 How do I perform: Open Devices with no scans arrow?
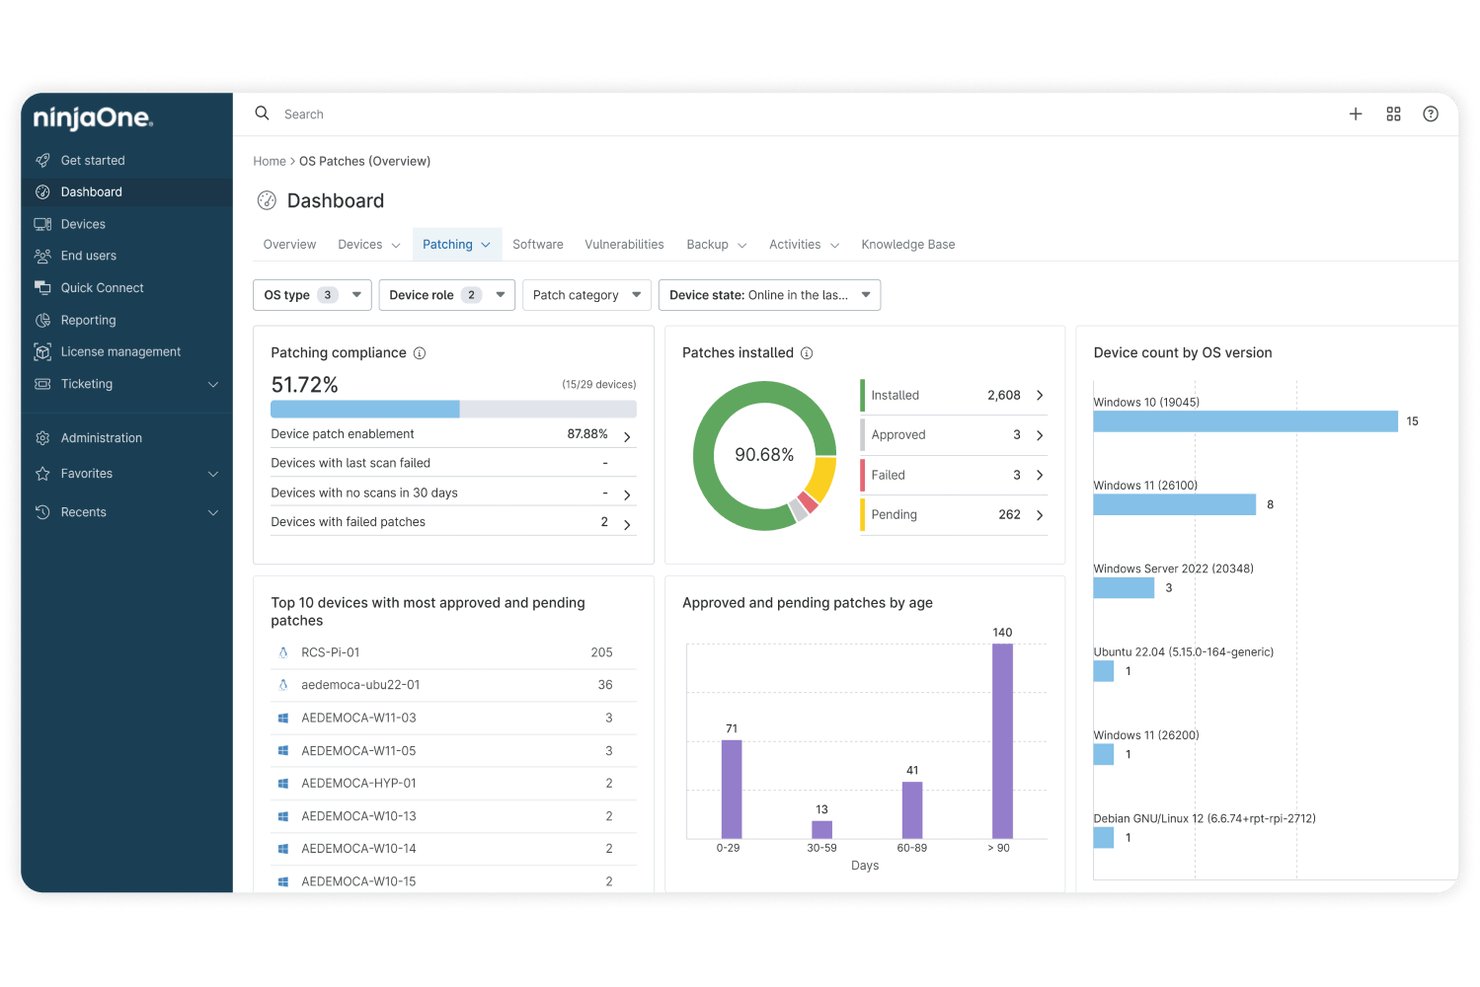(627, 495)
